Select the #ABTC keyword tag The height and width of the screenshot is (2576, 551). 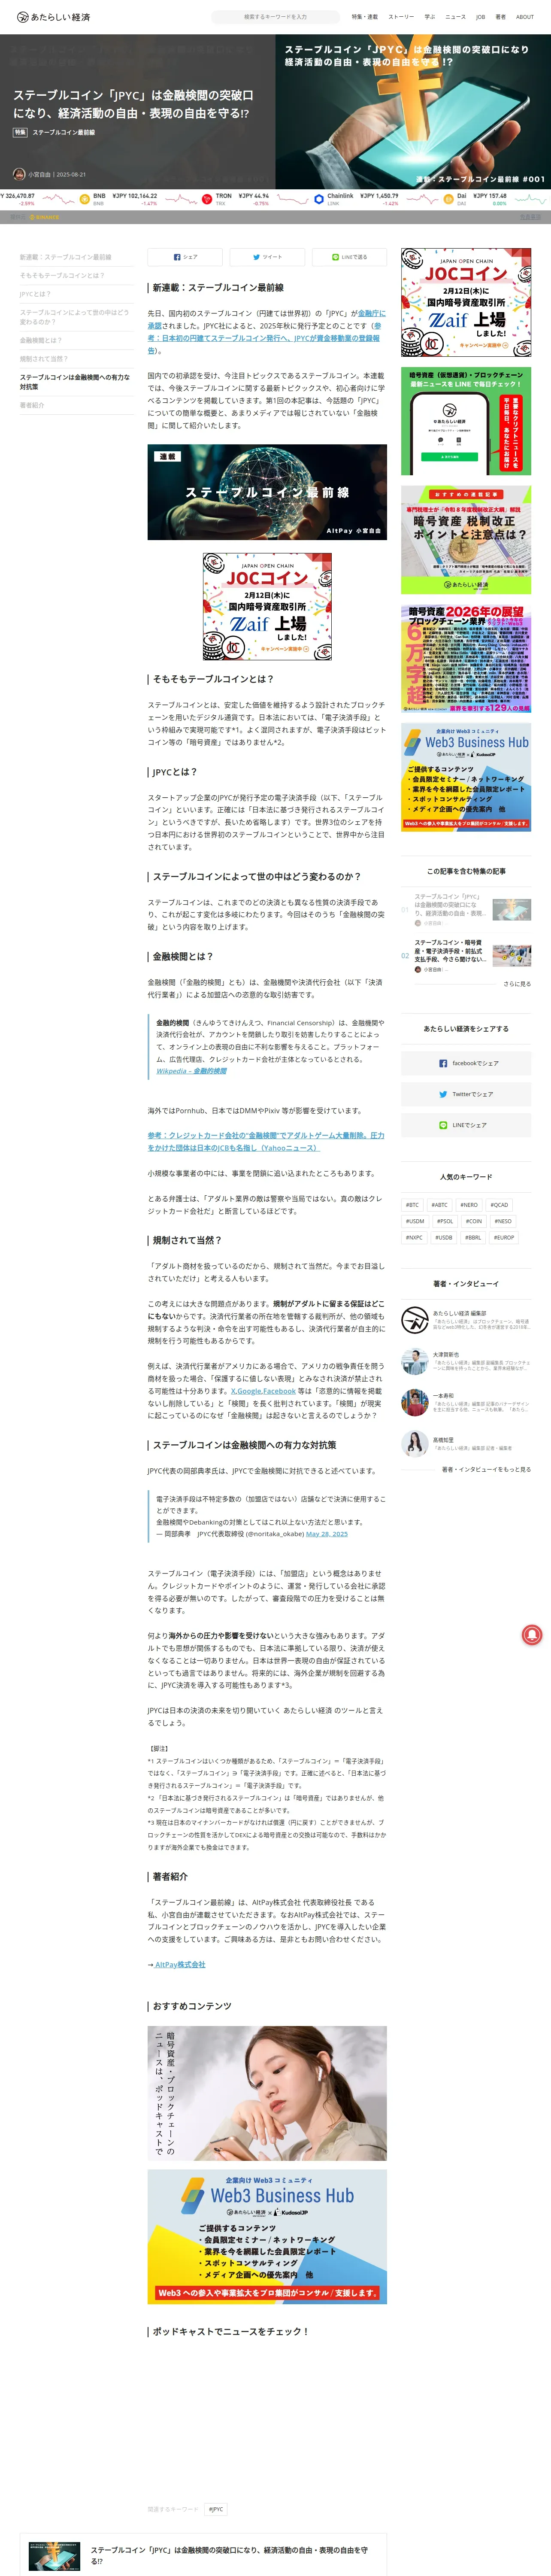tap(440, 1205)
